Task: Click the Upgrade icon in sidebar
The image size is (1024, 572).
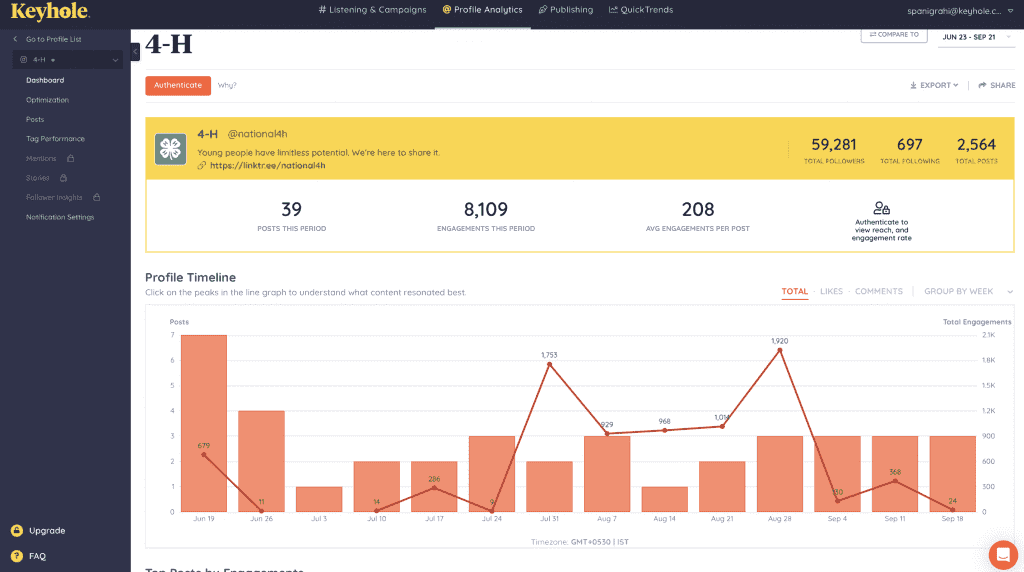Action: pos(17,531)
